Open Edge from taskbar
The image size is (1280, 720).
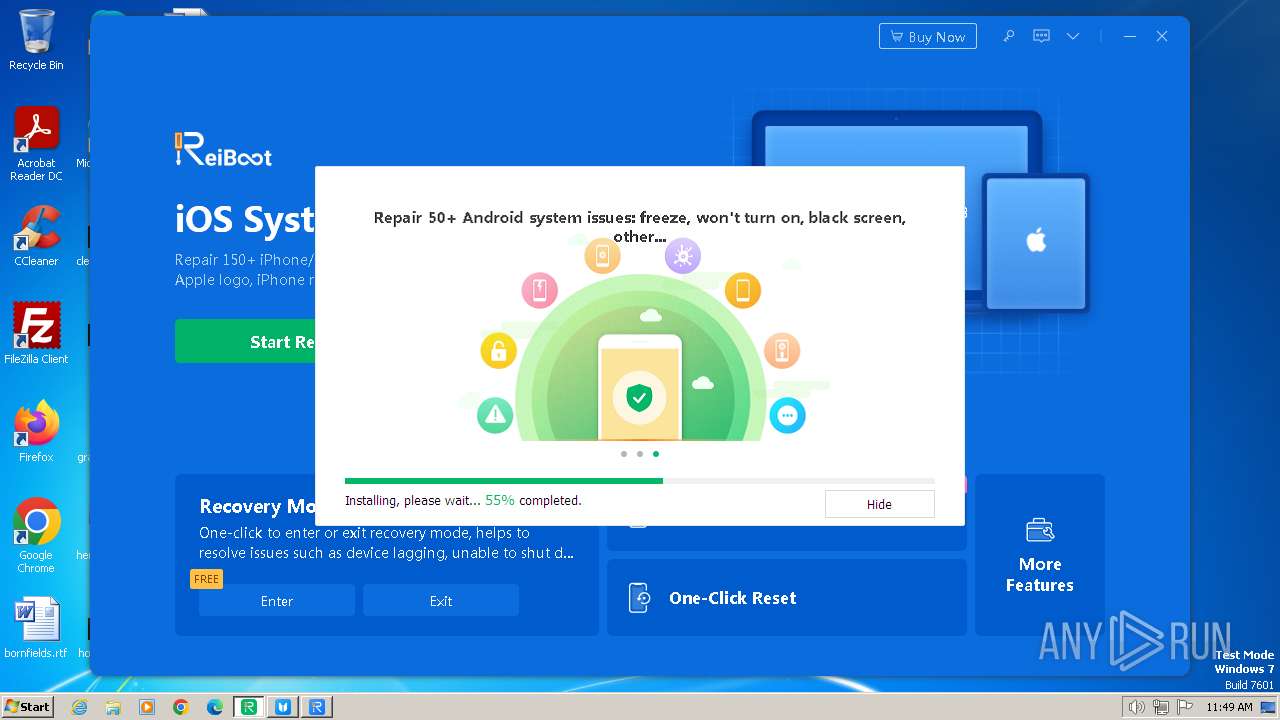point(215,707)
